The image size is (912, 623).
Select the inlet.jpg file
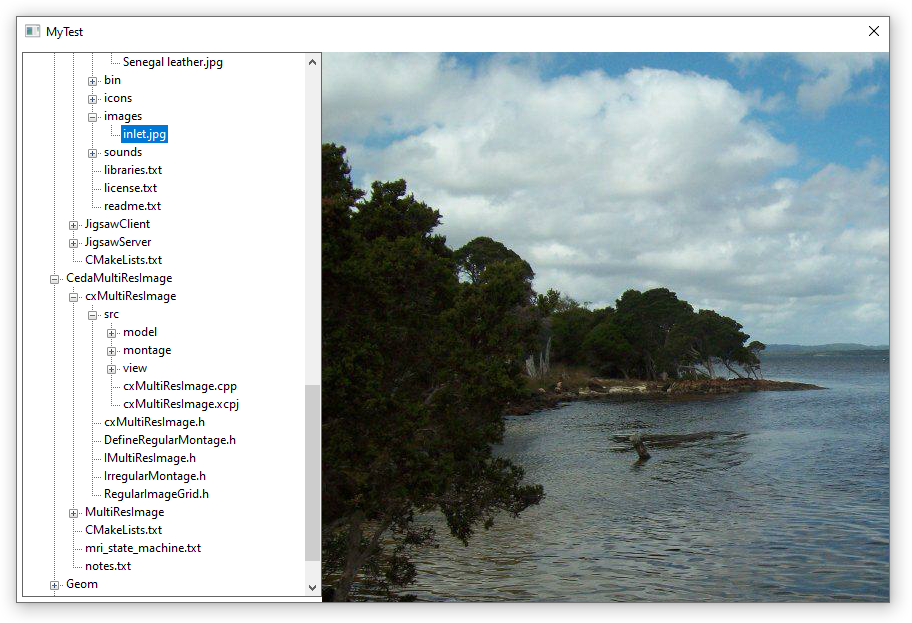click(144, 134)
